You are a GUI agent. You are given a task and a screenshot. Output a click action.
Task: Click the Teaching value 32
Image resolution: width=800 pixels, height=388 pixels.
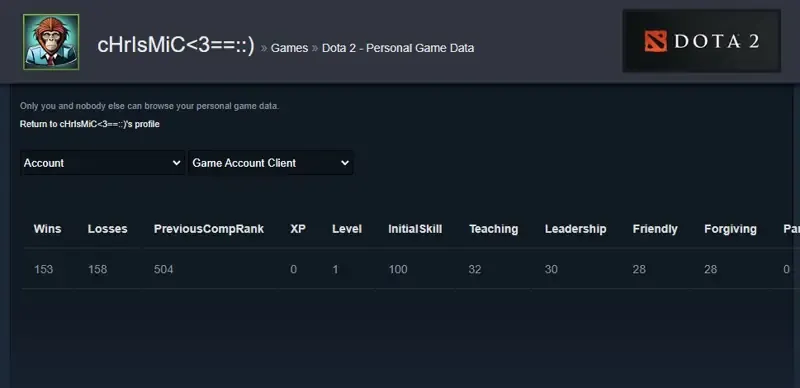pyautogui.click(x=474, y=269)
